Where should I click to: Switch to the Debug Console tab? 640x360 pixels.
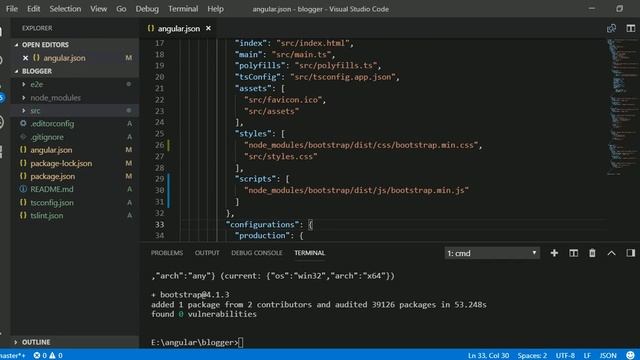(257, 253)
